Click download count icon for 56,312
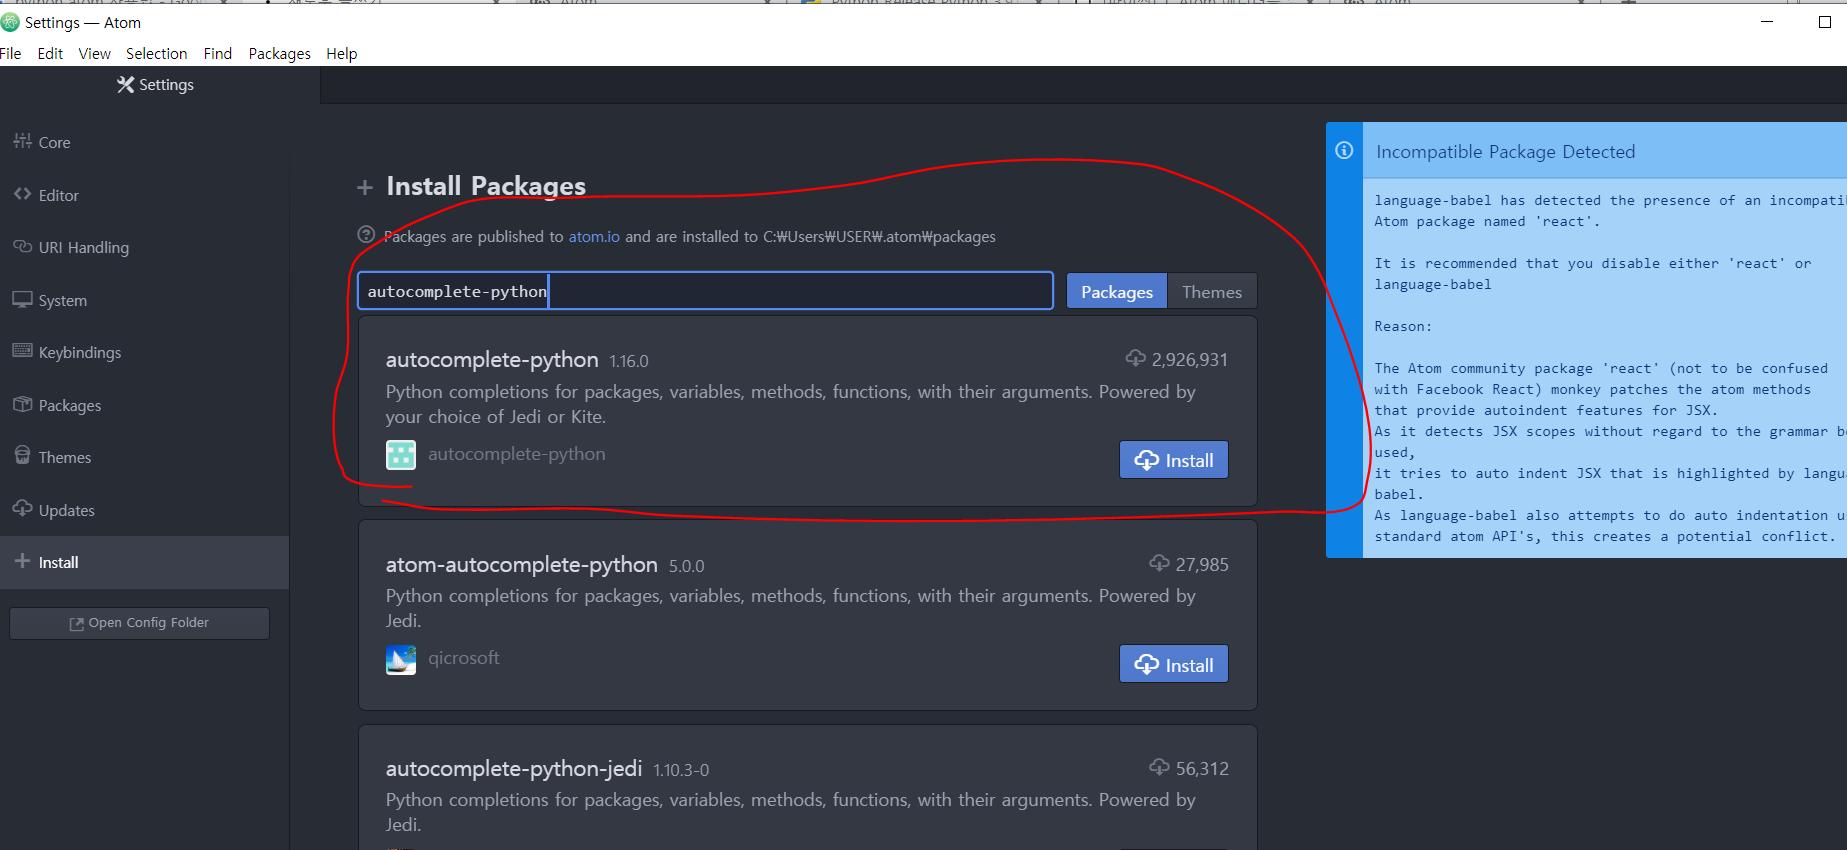The image size is (1847, 850). point(1160,767)
